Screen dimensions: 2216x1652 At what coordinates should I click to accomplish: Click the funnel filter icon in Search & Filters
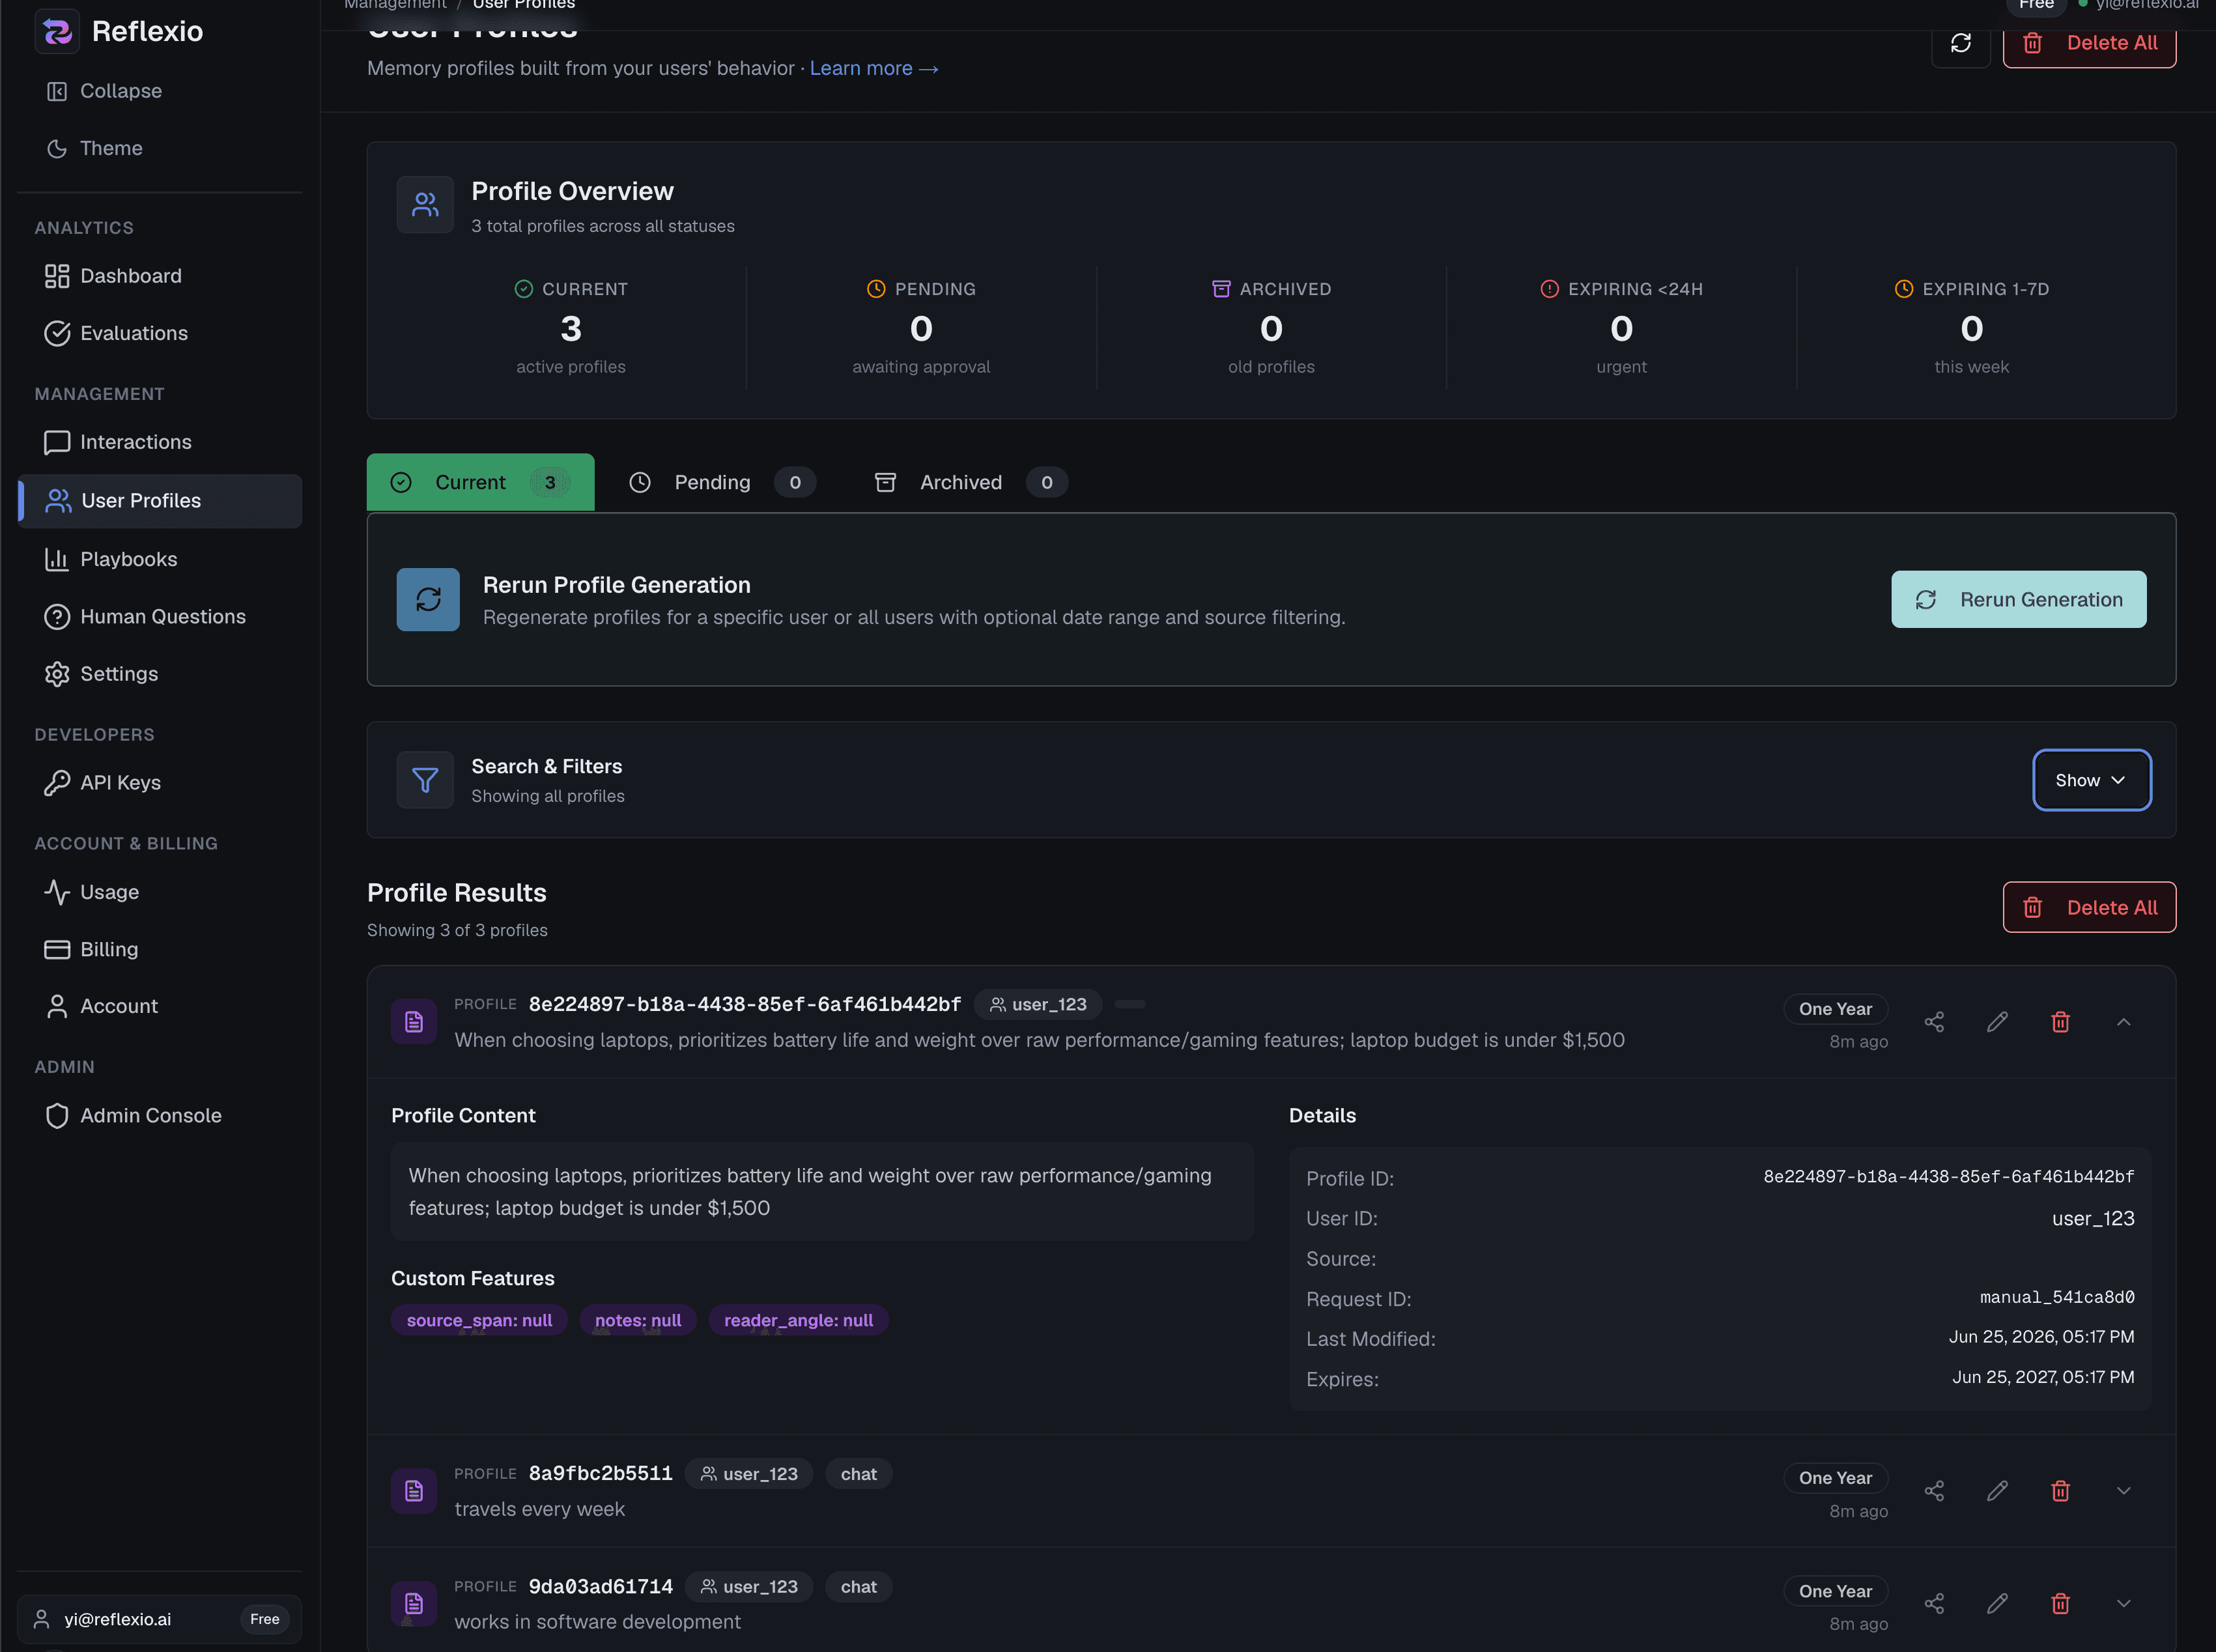(425, 780)
